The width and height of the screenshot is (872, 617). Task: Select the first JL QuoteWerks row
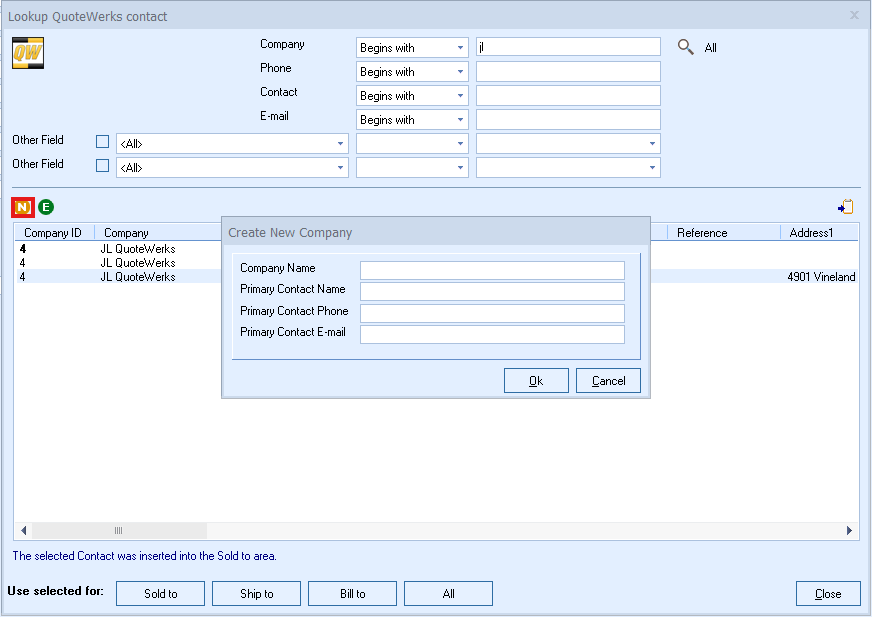(138, 249)
